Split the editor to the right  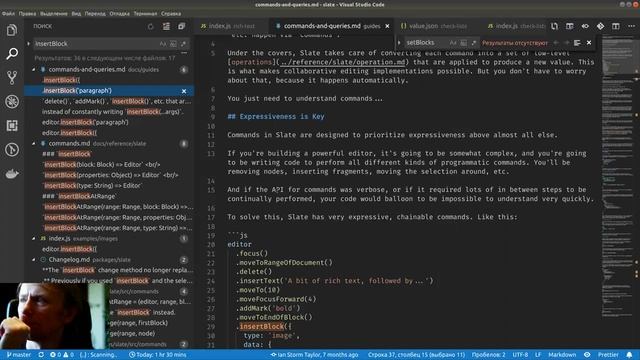tap(616, 26)
